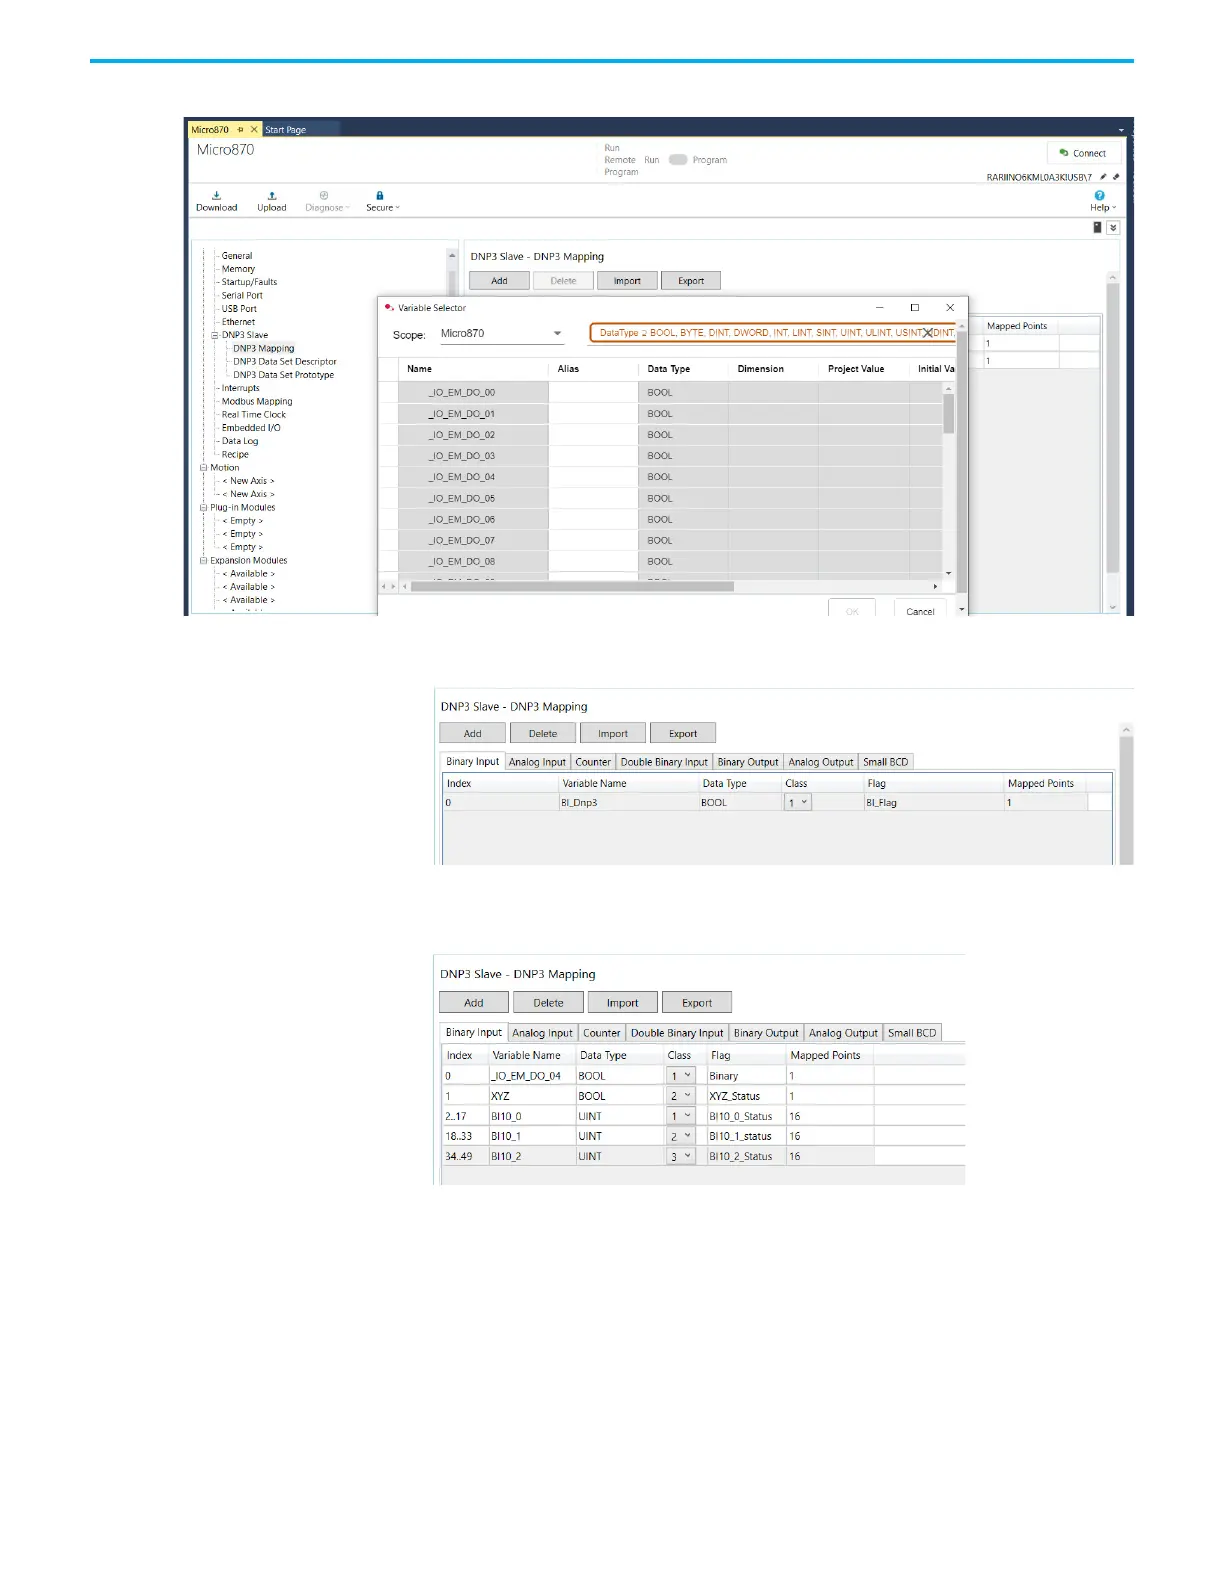This screenshot has width=1224, height=1584.
Task: Select DNP3 Mapping in the tree
Action: coord(264,348)
